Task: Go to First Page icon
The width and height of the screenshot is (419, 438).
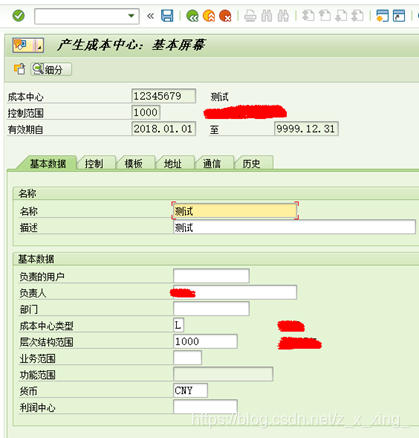Action: coord(308,16)
